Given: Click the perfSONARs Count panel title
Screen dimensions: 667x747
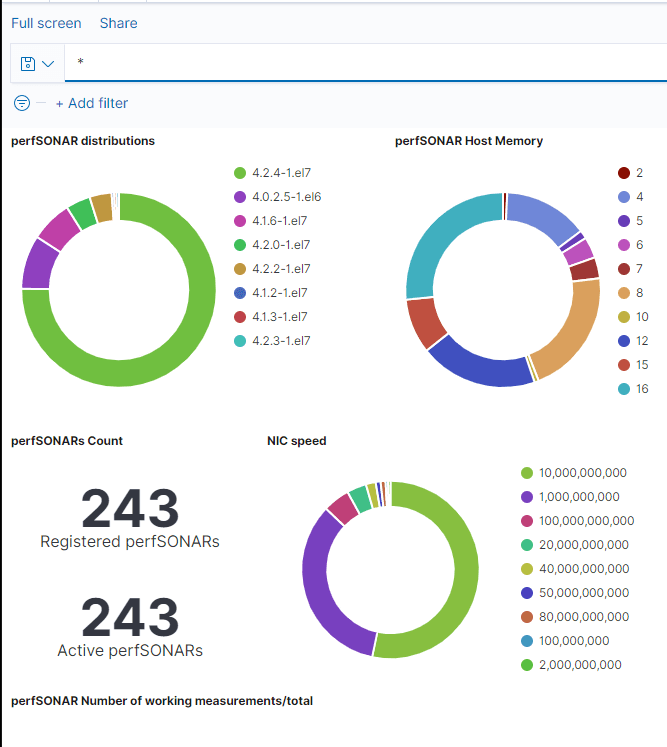Looking at the screenshot, I should 67,441.
